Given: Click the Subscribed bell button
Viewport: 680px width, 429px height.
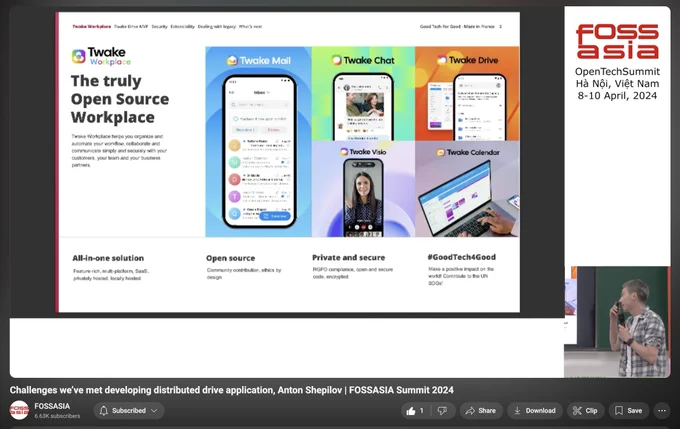Looking at the screenshot, I should (x=129, y=410).
